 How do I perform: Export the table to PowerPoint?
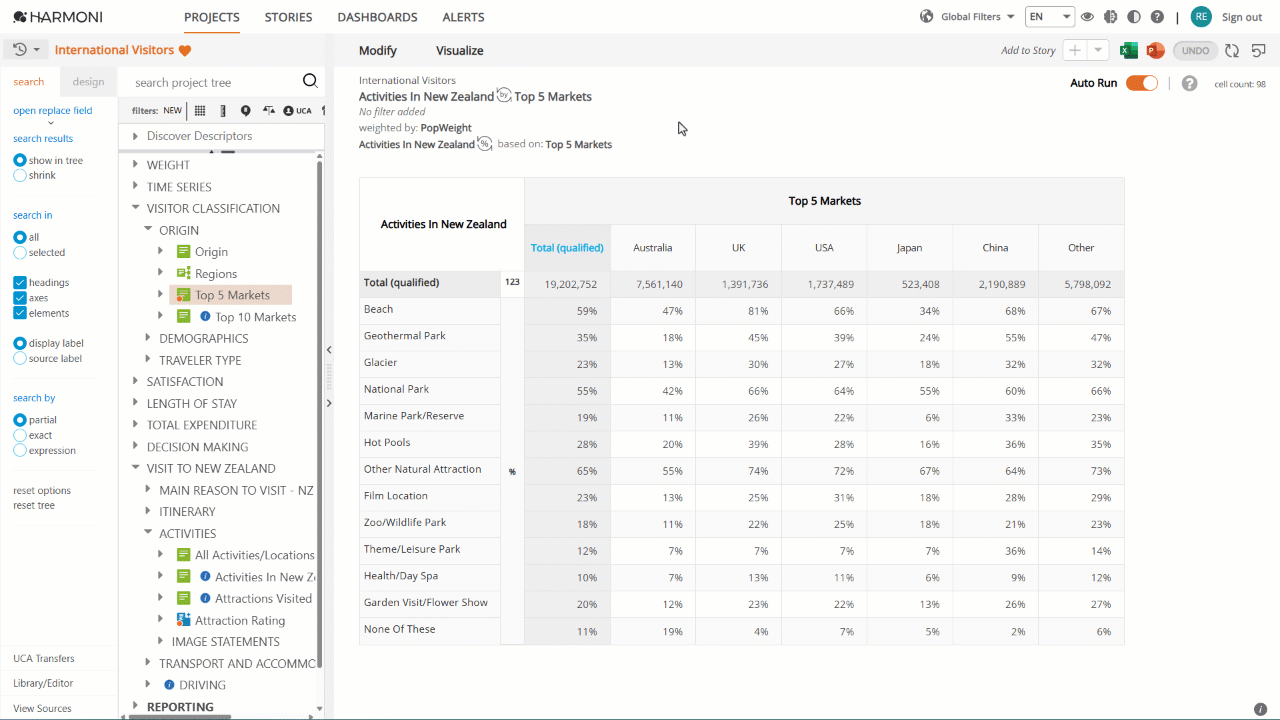click(1155, 51)
